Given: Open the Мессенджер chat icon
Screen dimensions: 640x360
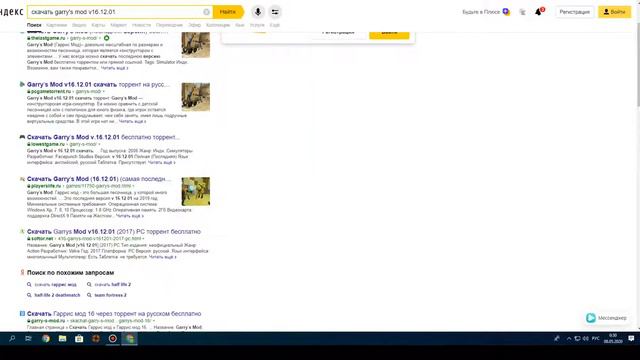Looking at the screenshot, I should (x=591, y=318).
